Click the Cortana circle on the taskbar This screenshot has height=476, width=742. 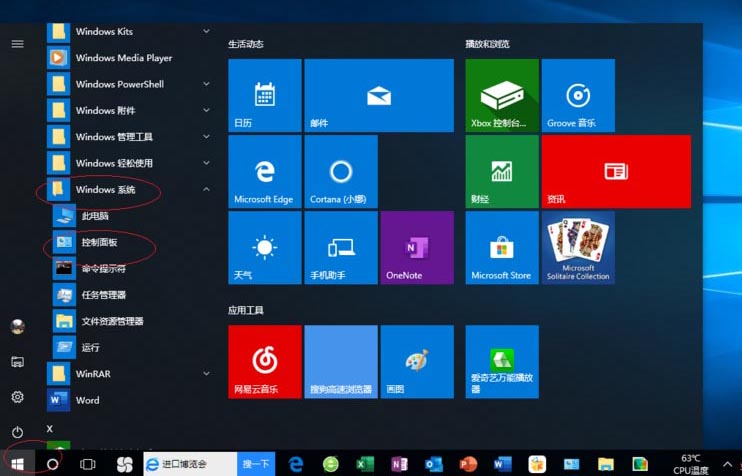coord(53,464)
